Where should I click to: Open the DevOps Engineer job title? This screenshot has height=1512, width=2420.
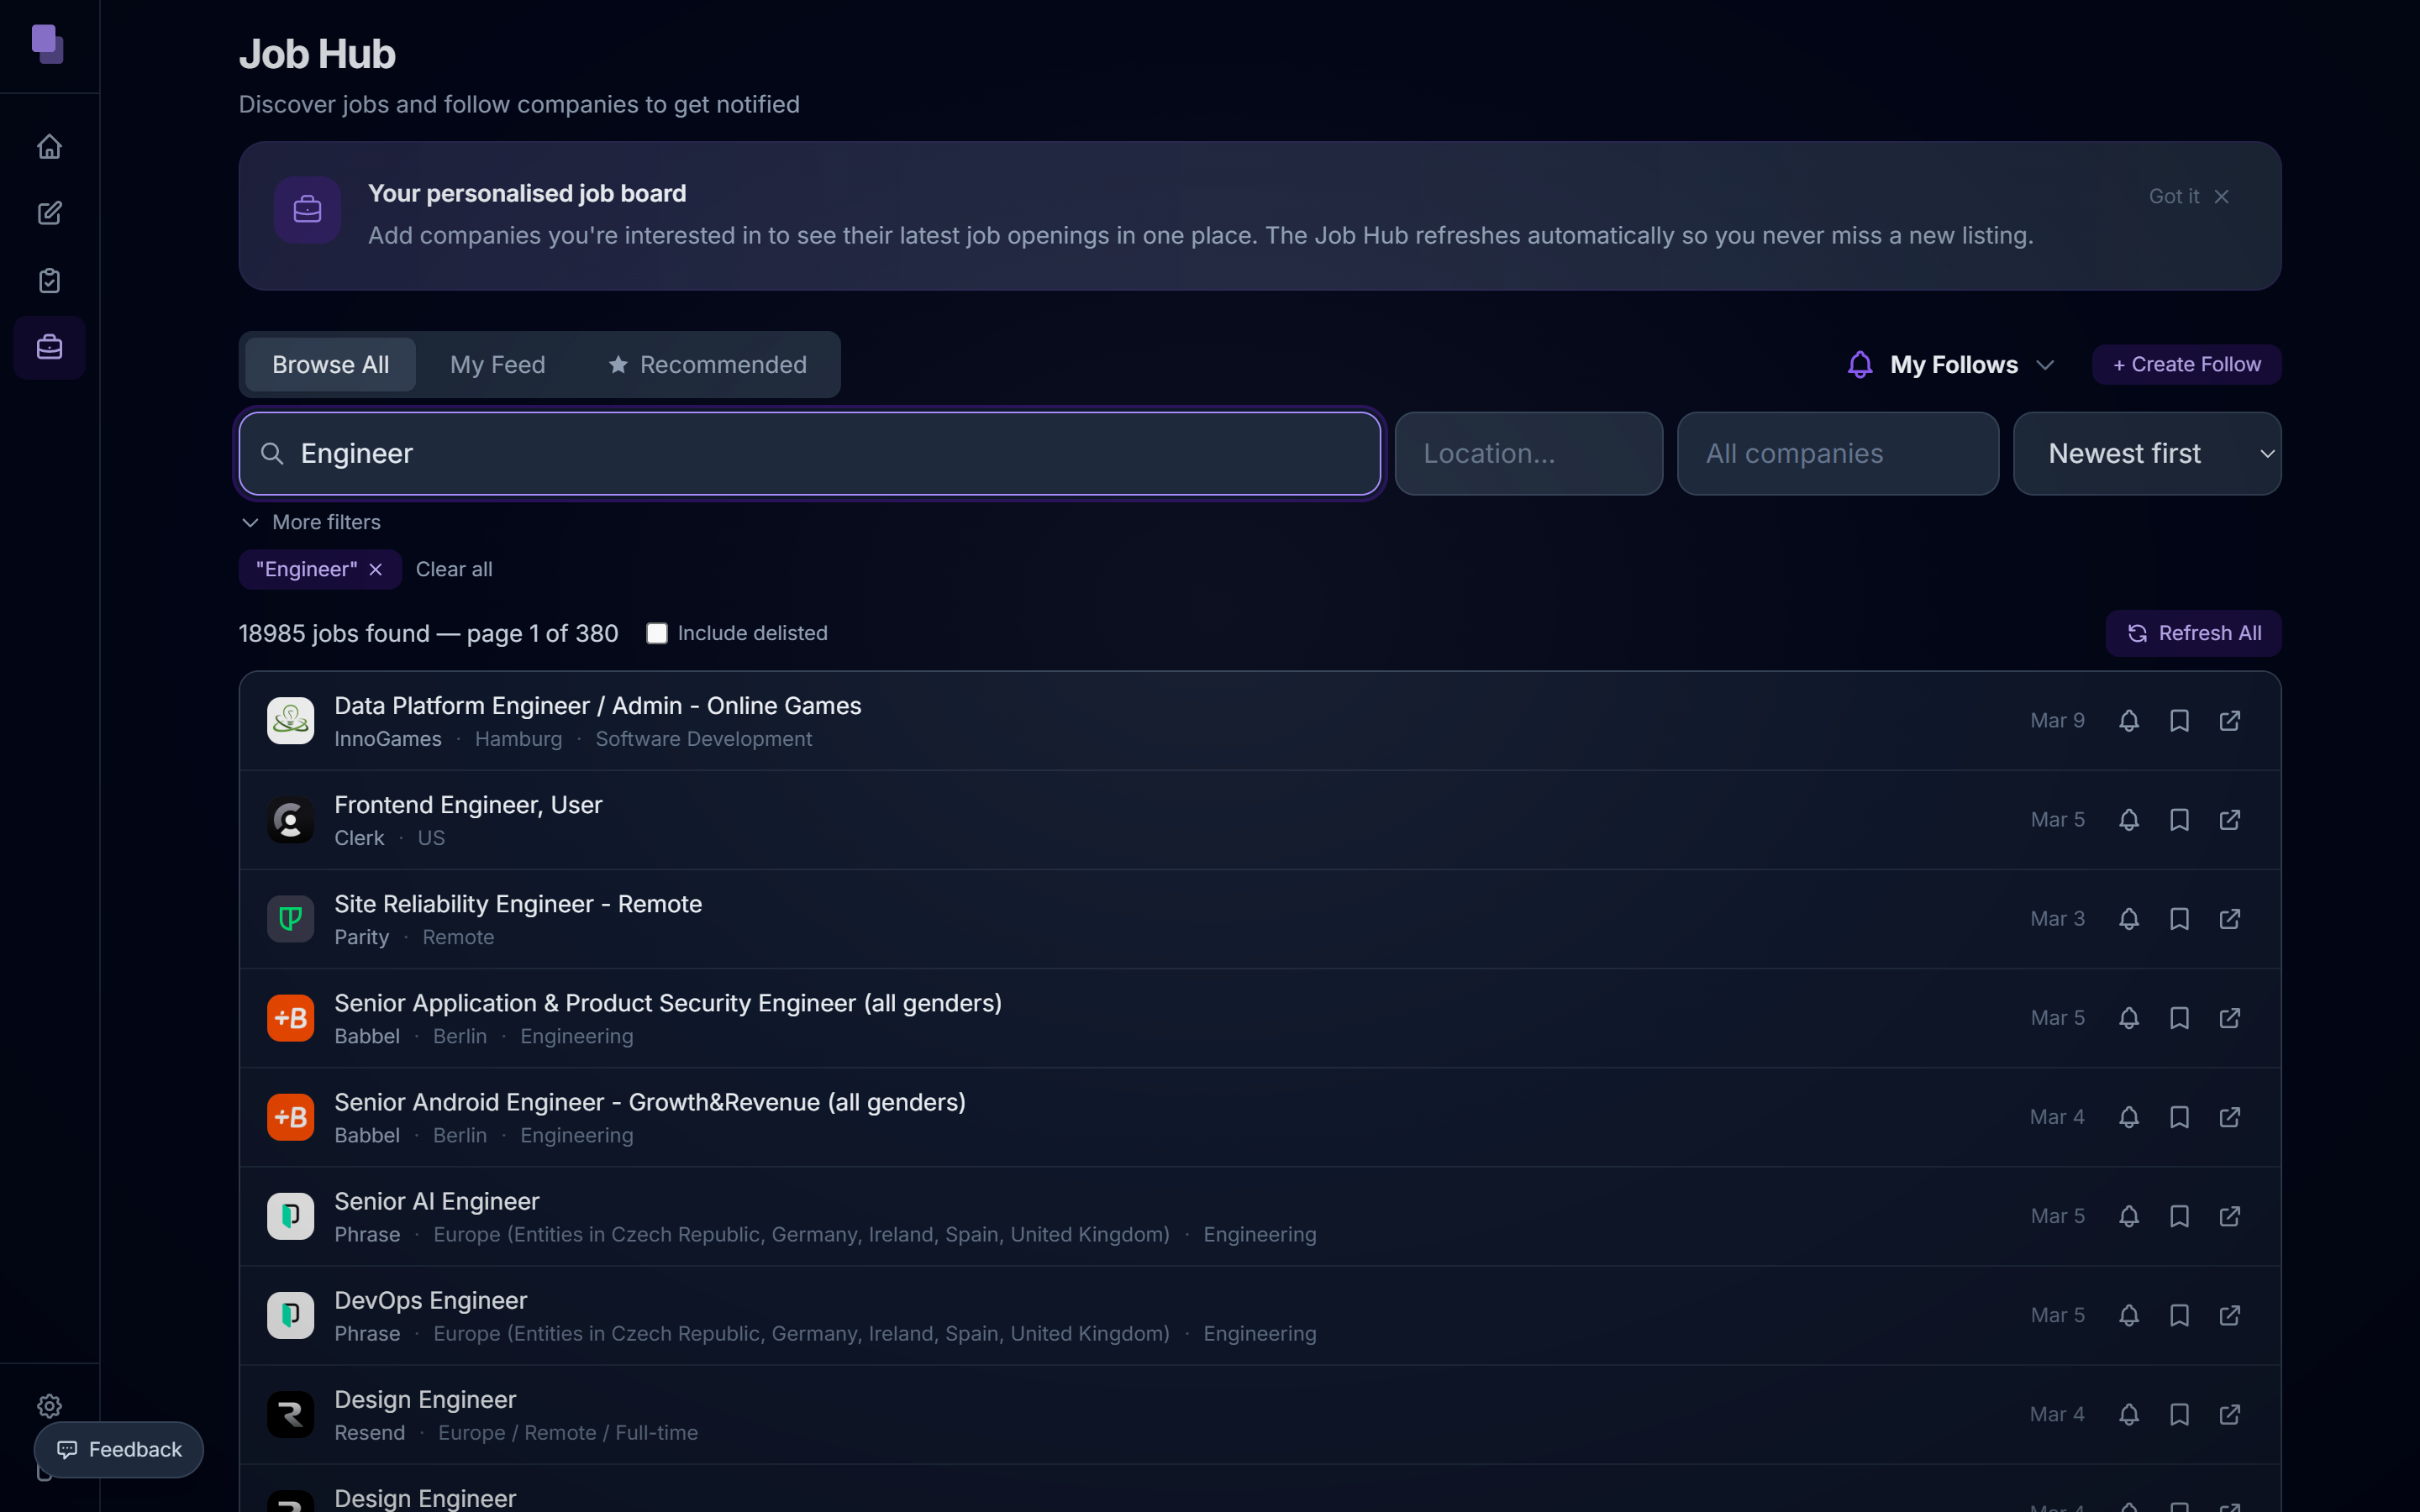click(430, 1300)
